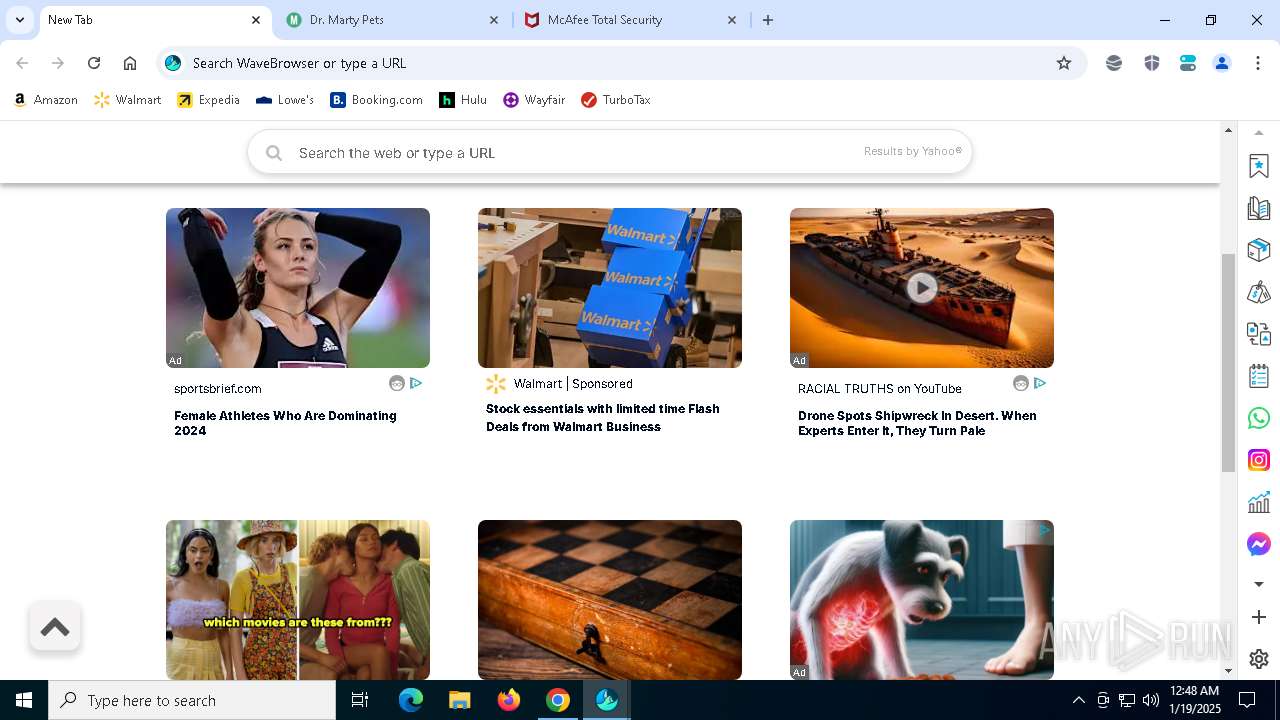Open Messenger in the sidebar
Image resolution: width=1280 pixels, height=720 pixels.
(x=1259, y=544)
